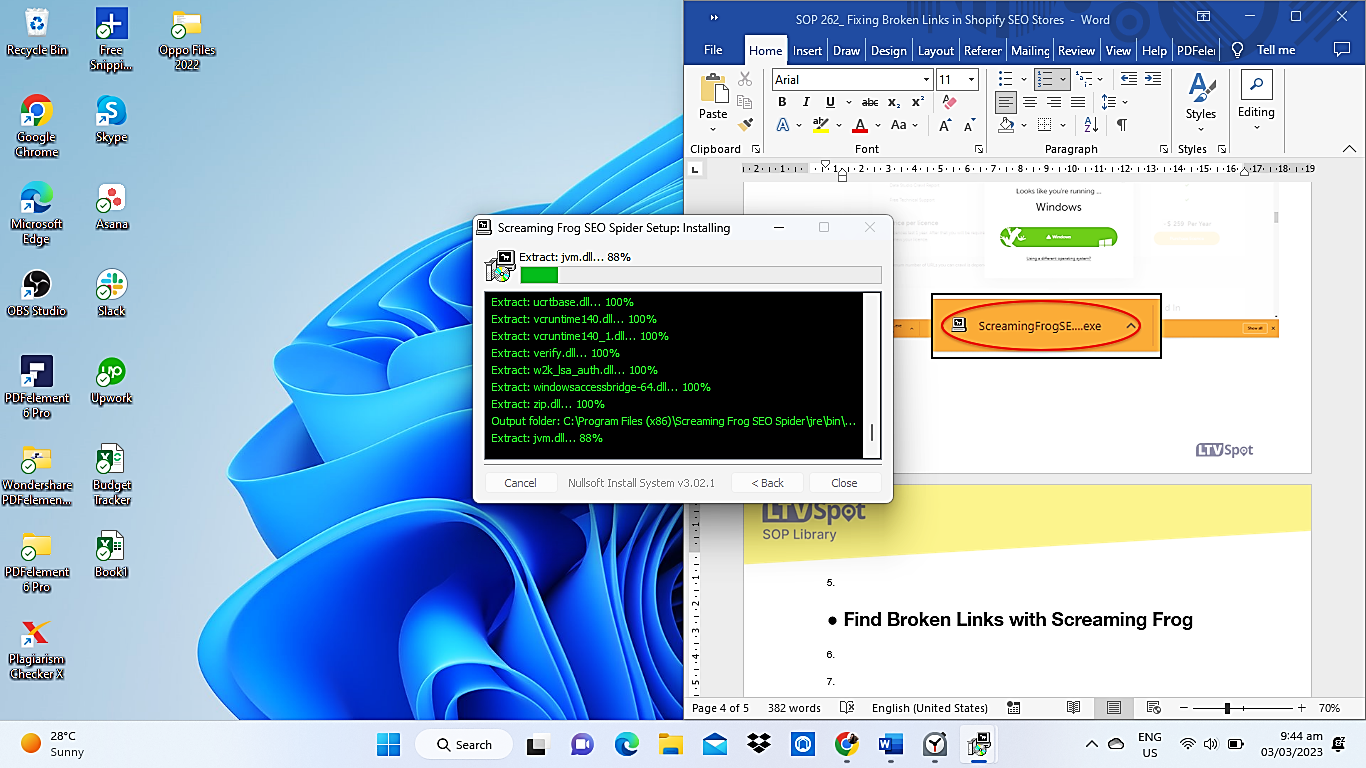Toggle Justify paragraph alignment
Viewport: 1366px width, 768px height.
click(1078, 102)
